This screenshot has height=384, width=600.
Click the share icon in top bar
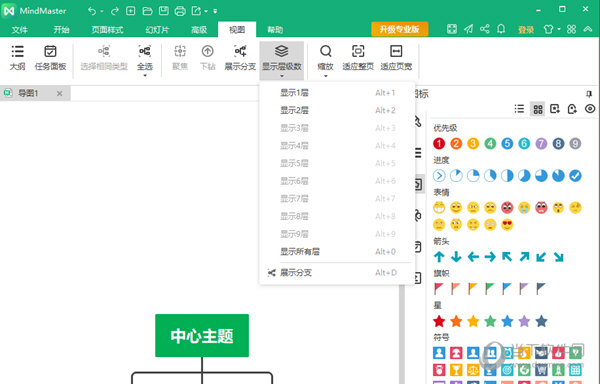coord(485,29)
